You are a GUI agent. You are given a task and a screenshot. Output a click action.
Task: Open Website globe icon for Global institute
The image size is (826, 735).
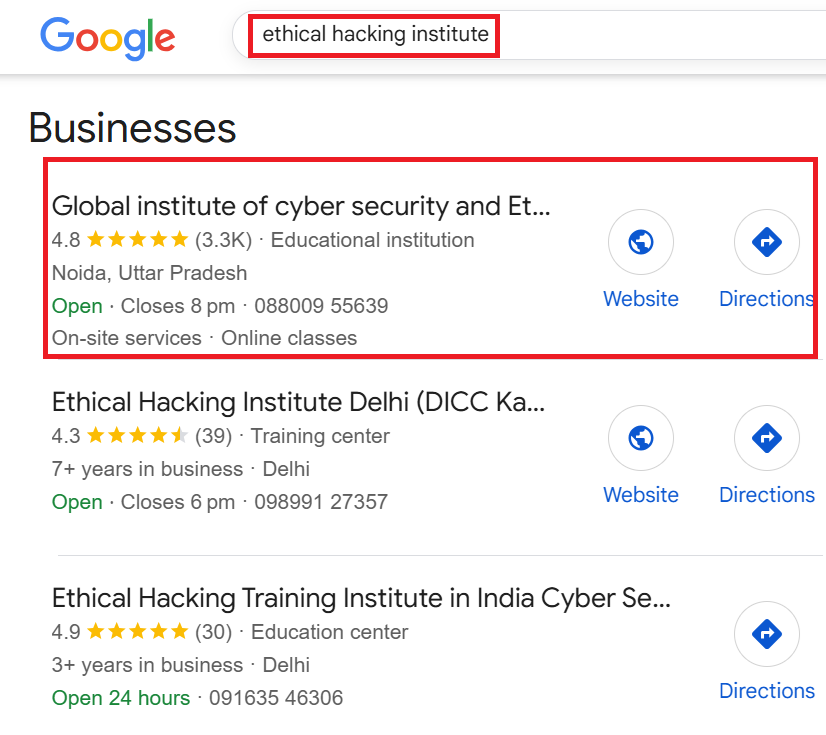pos(641,242)
